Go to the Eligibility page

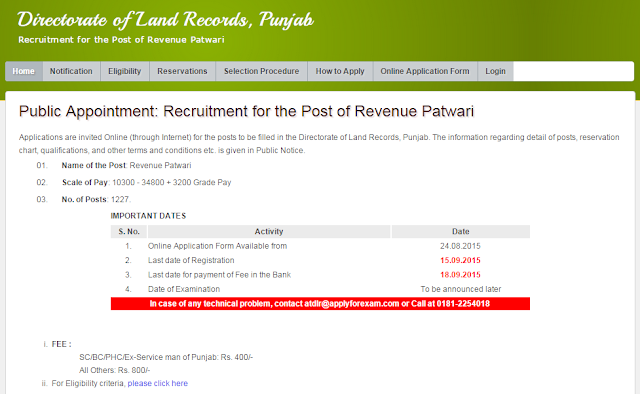point(124,71)
